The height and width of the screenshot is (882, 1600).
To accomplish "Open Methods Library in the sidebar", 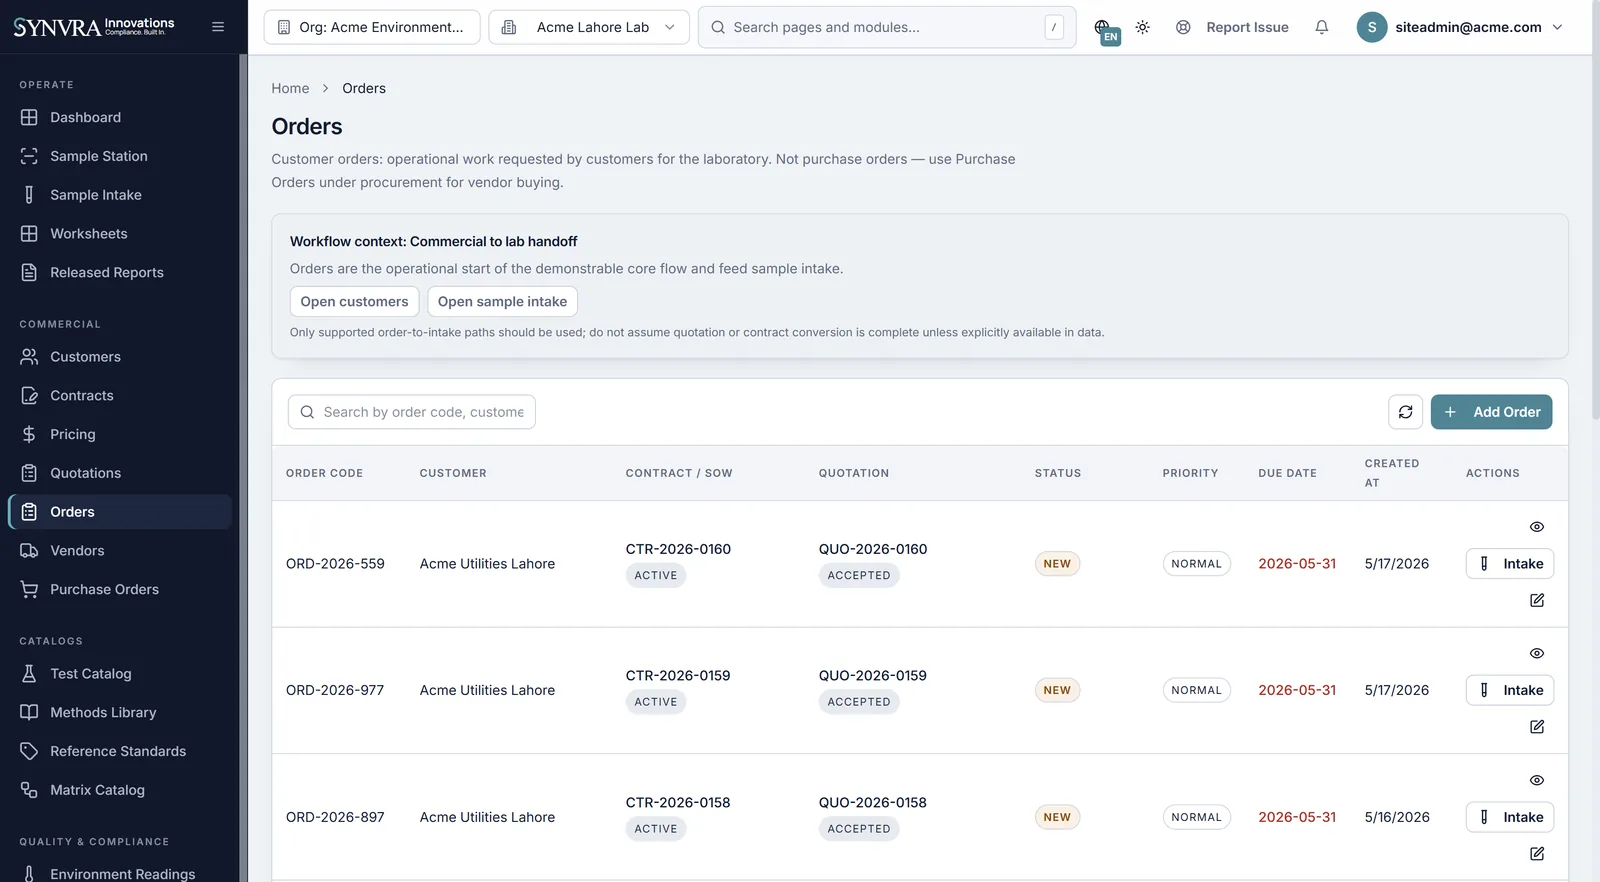I will tap(120, 713).
